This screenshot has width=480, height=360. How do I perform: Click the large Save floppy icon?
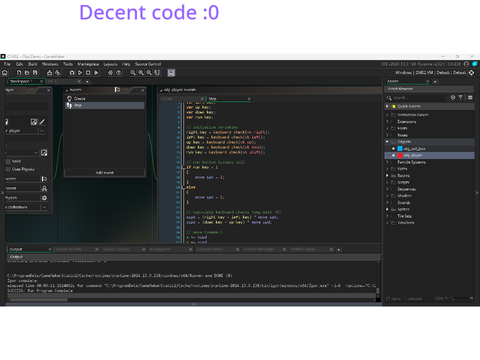pyautogui.click(x=171, y=73)
